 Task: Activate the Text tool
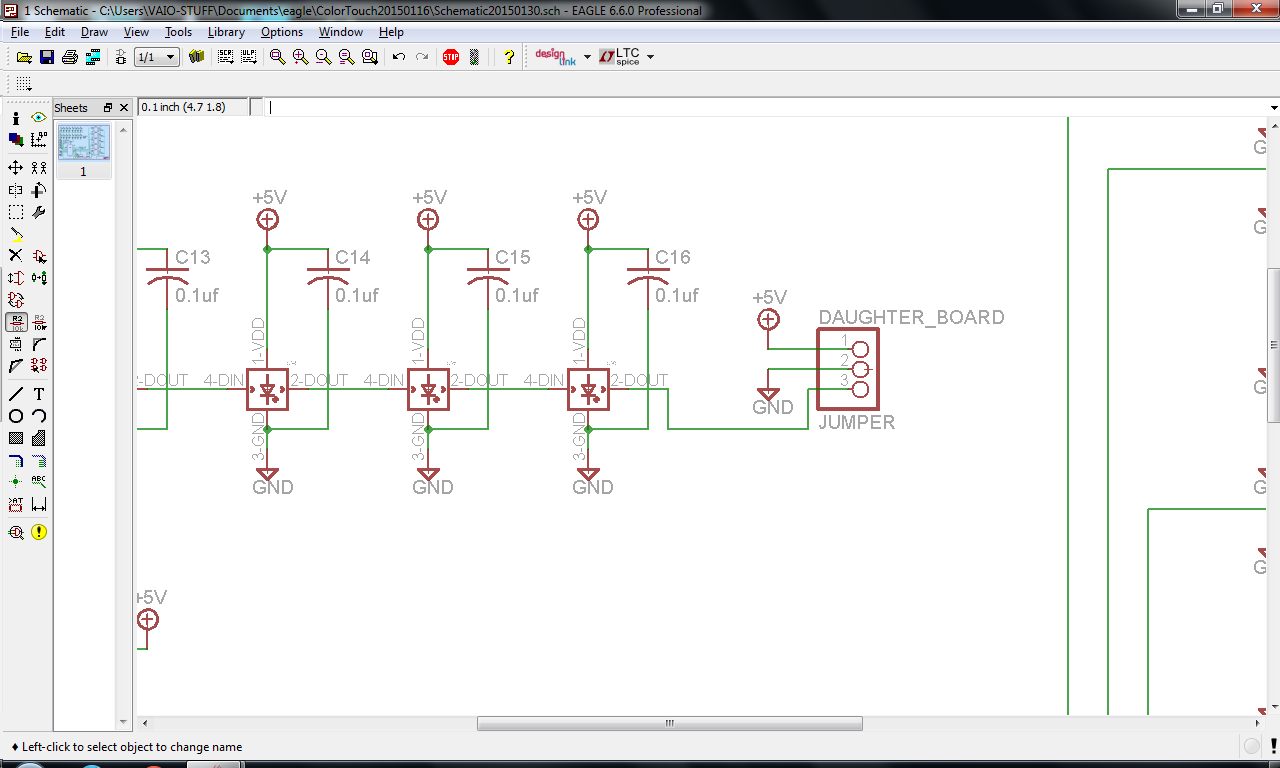point(39,394)
